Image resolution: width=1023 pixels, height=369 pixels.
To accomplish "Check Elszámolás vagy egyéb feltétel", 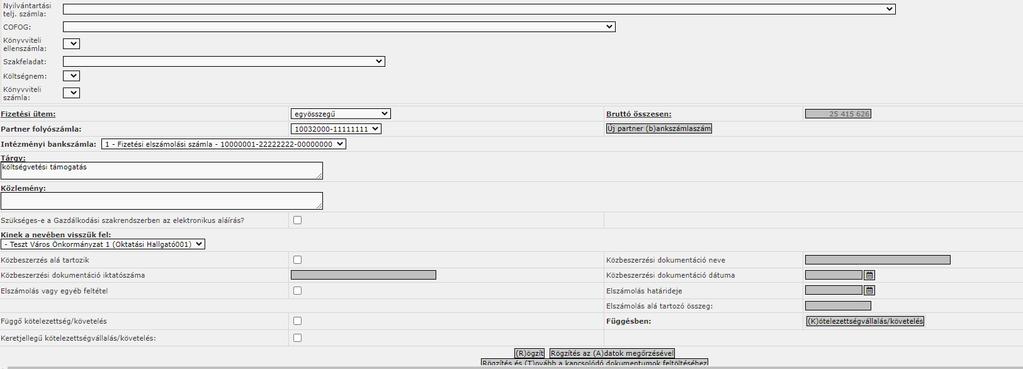I will (x=298, y=291).
